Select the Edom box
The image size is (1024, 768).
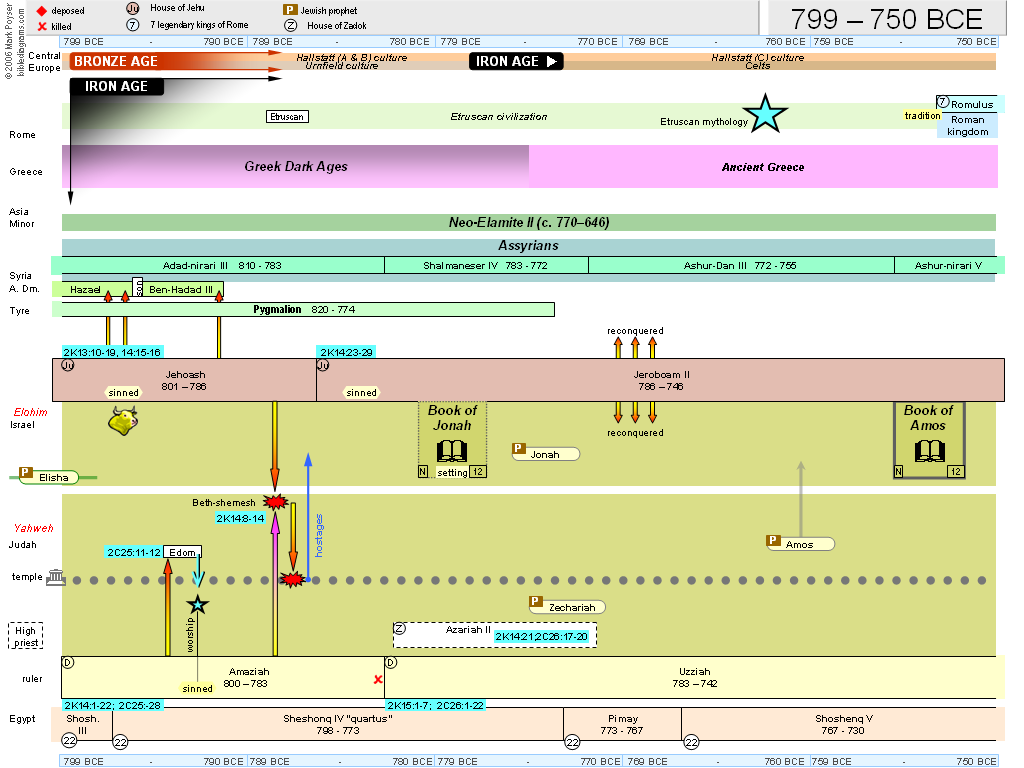(x=183, y=552)
